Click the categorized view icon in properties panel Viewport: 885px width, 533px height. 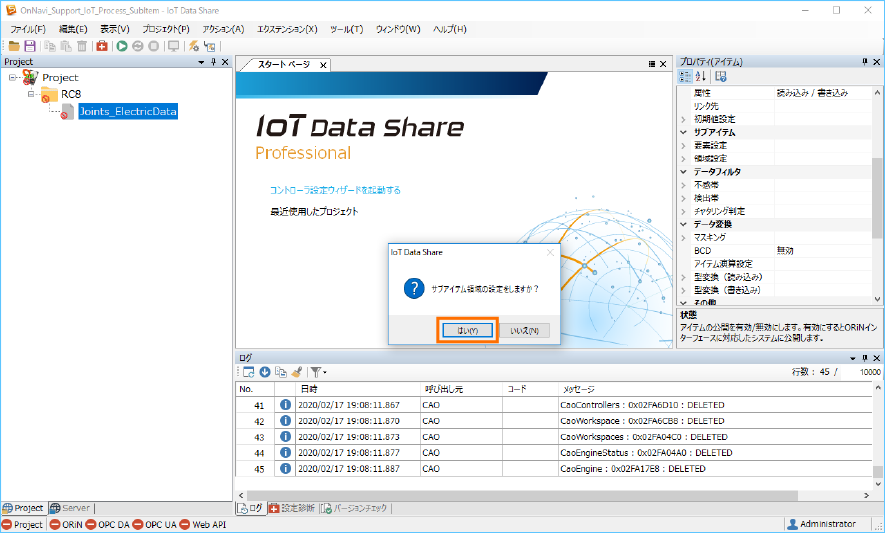coord(686,77)
